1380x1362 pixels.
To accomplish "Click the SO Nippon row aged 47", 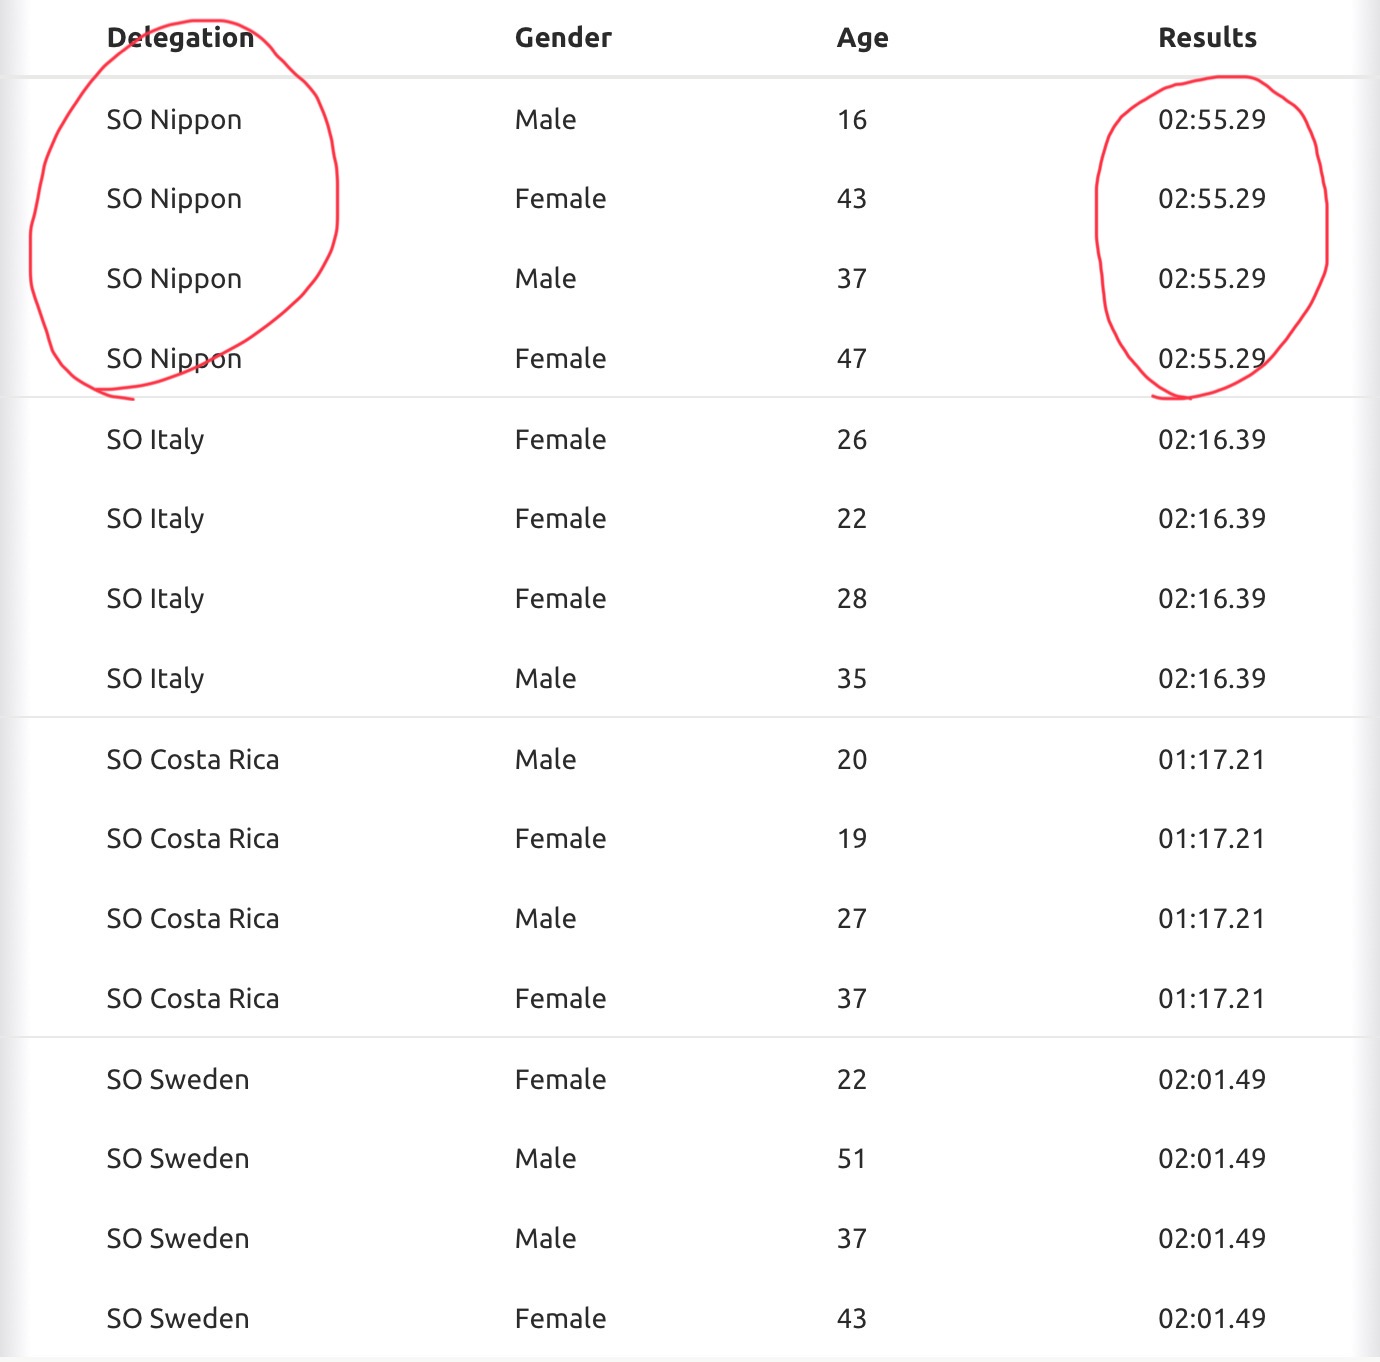I will tap(690, 358).
